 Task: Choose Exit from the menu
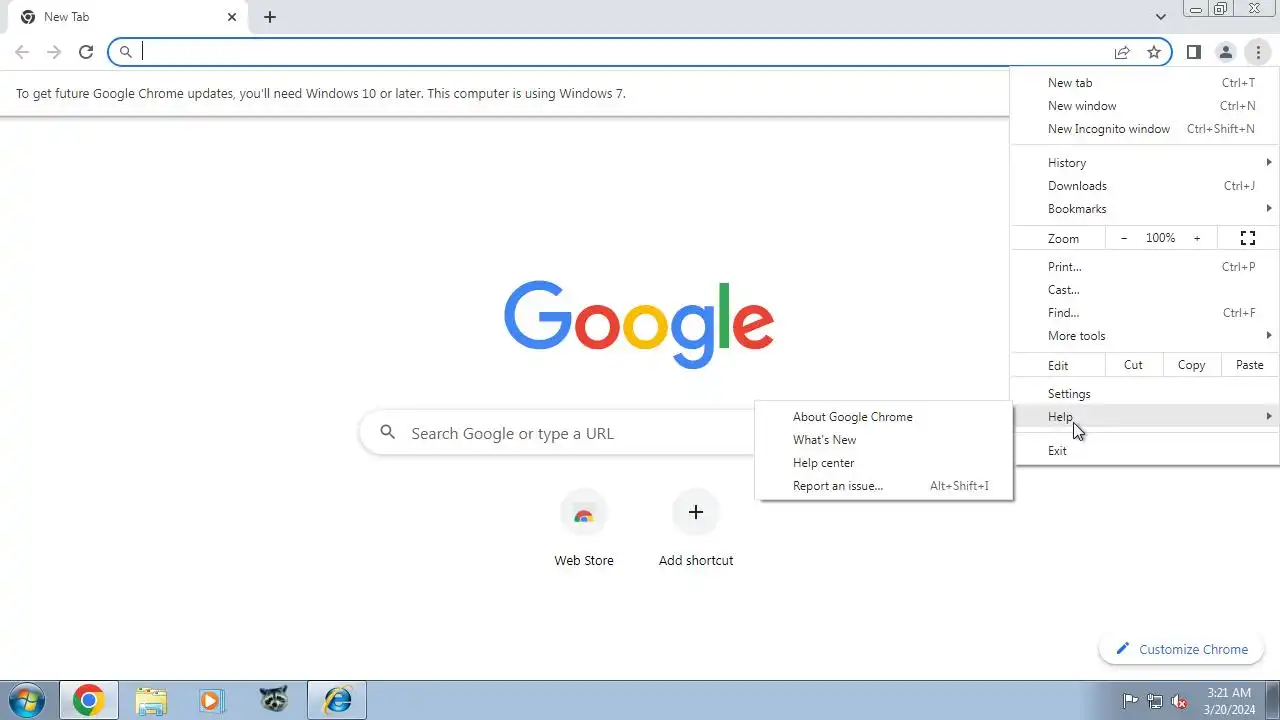click(x=1145, y=451)
